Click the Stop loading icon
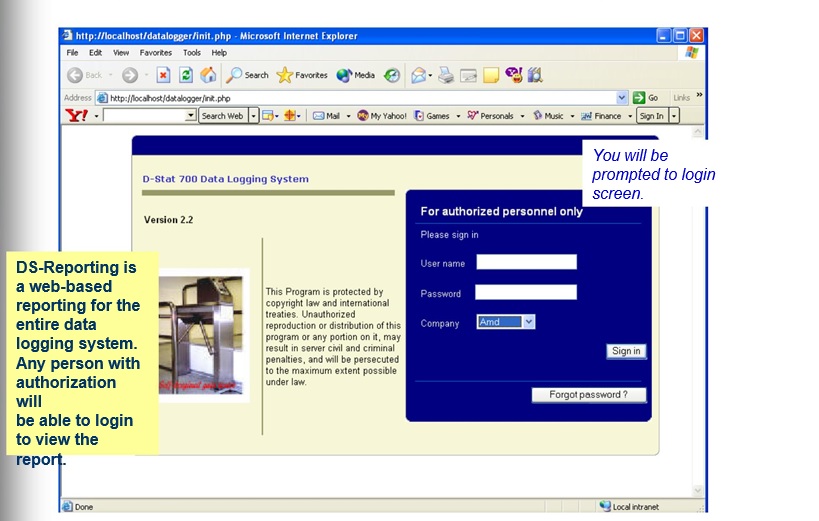Viewport: 819px width, 521px height. coord(163,75)
